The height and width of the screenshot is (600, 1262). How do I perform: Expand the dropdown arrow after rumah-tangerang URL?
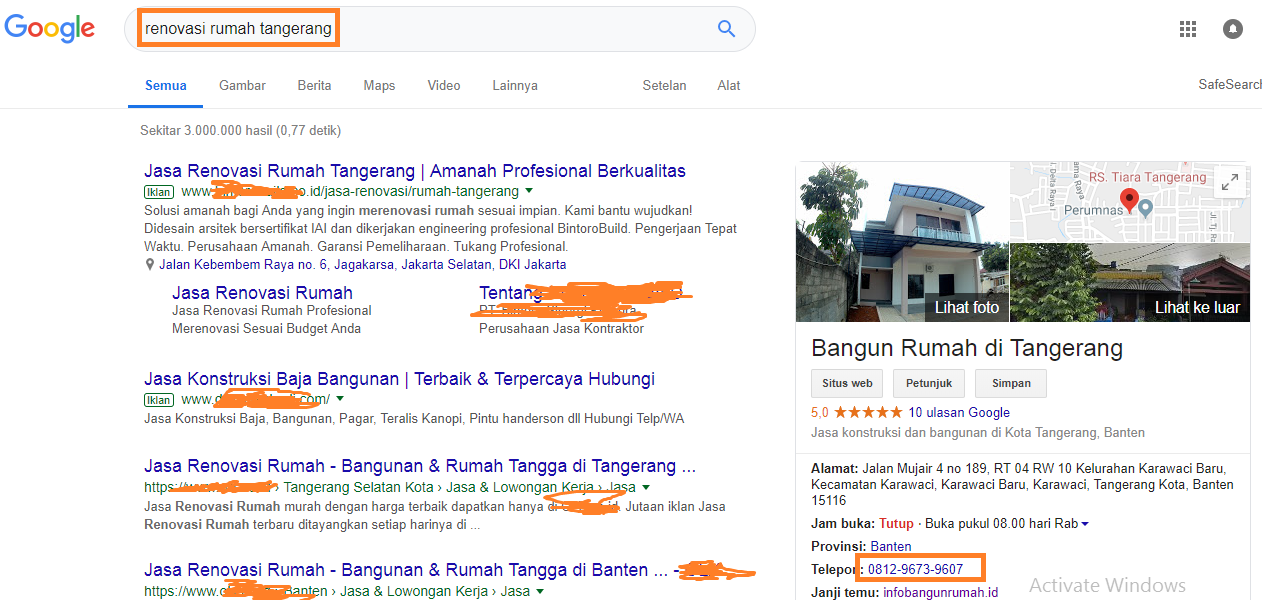point(529,191)
